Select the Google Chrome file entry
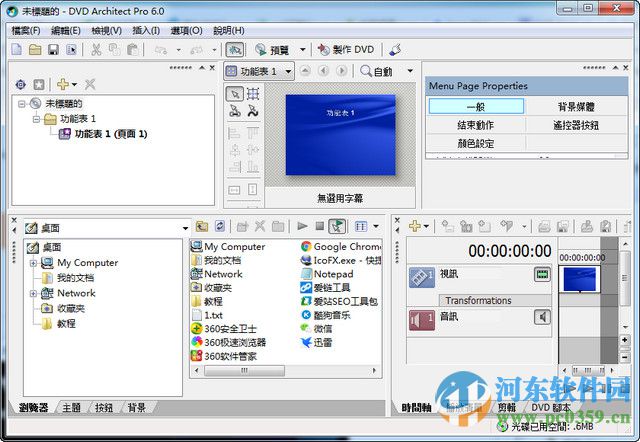 click(341, 247)
